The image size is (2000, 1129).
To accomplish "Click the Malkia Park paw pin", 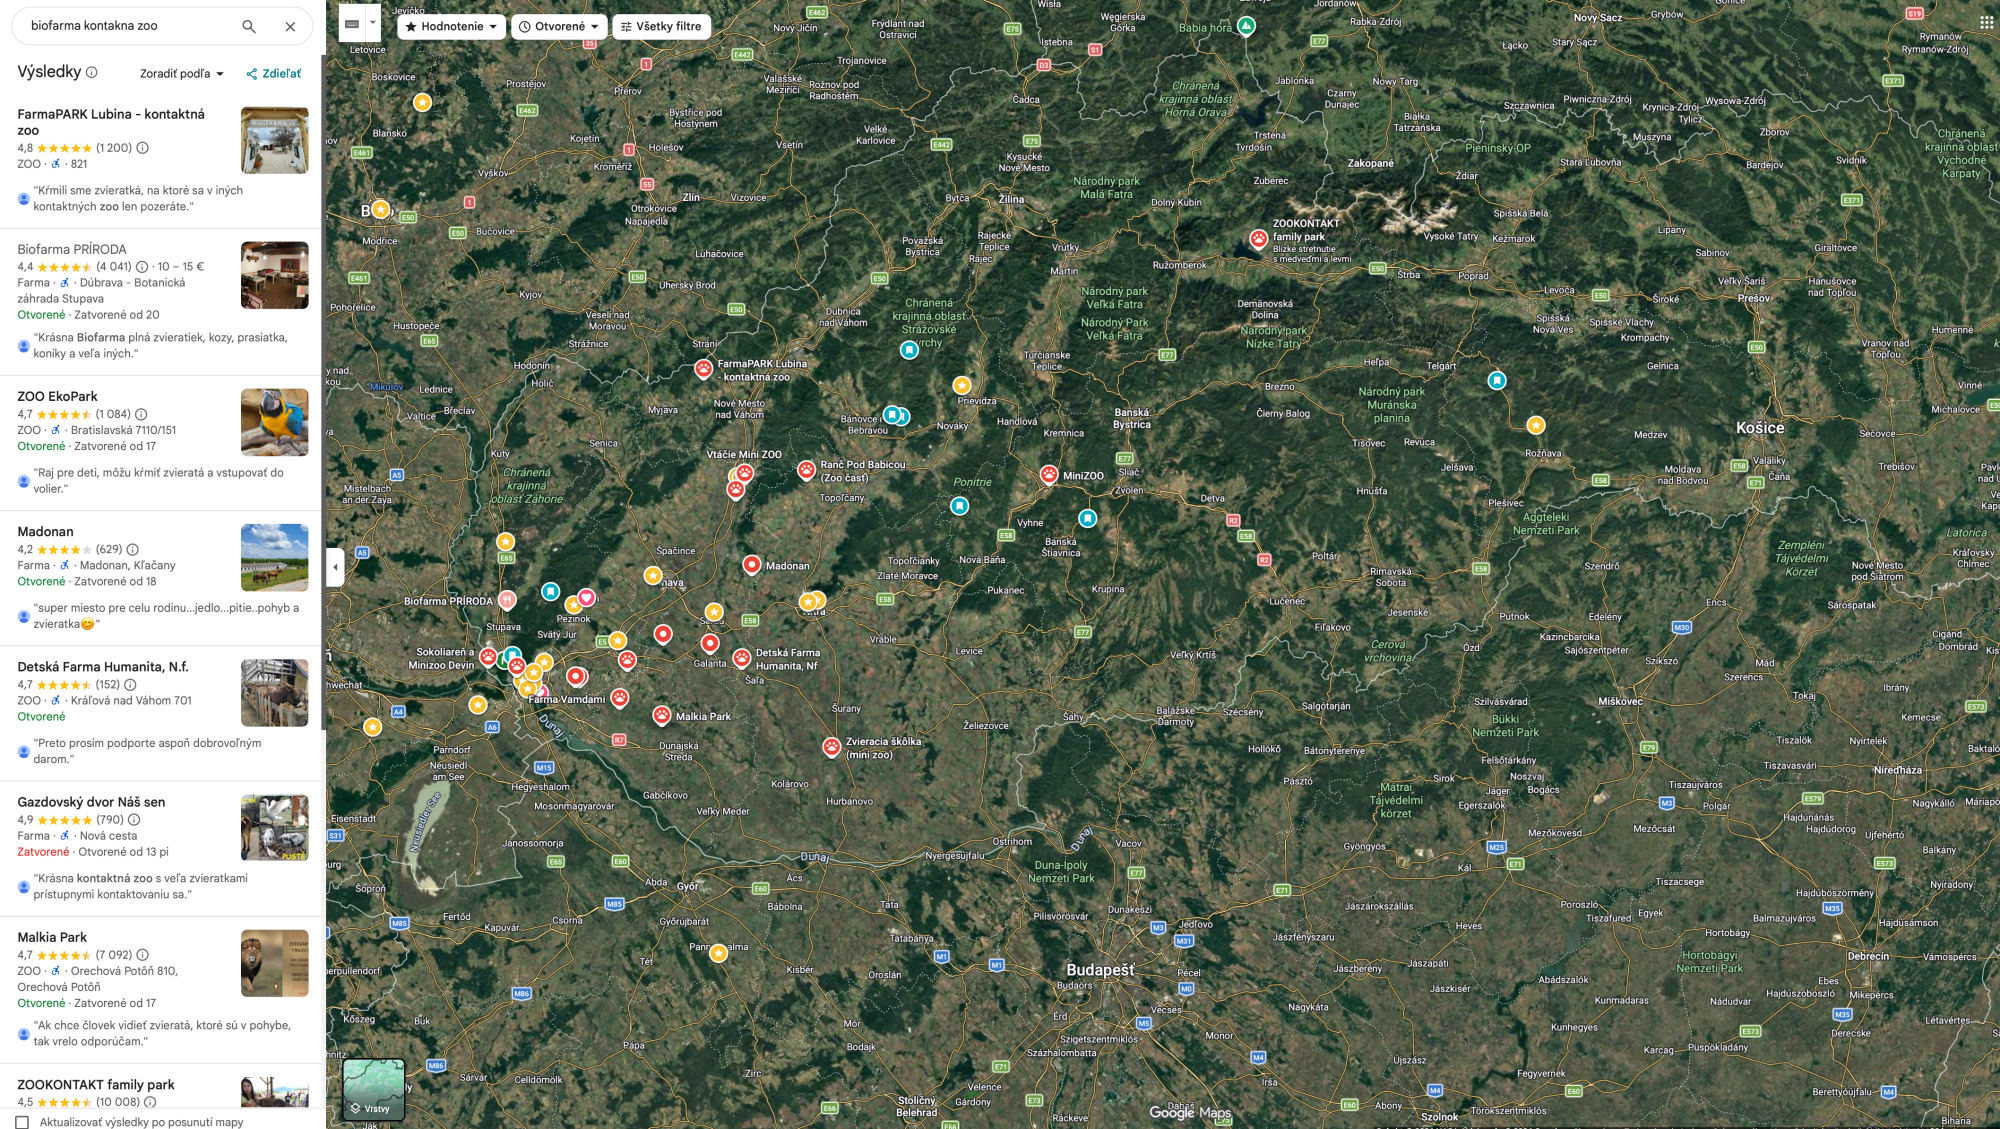I will click(662, 715).
